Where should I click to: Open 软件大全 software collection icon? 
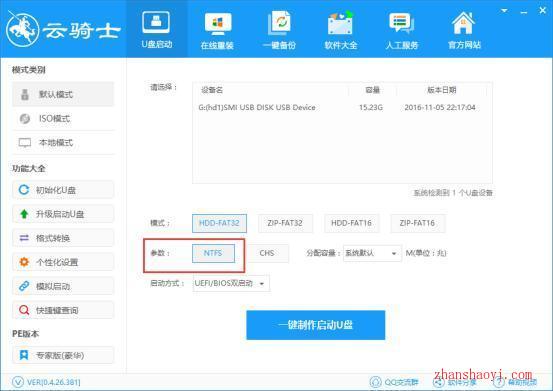tap(340, 23)
